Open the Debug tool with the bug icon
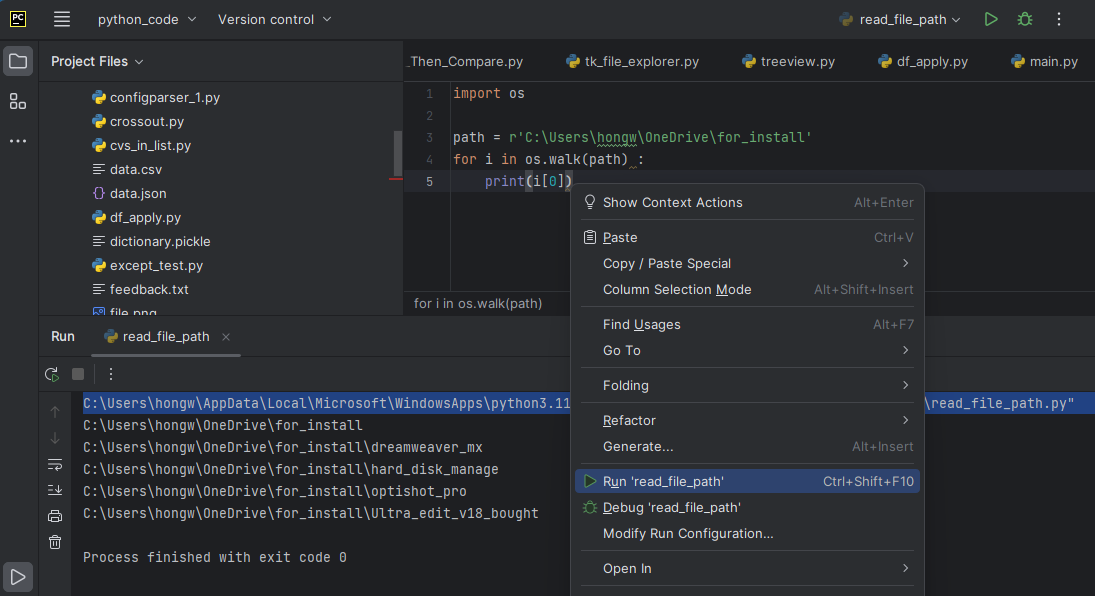 tap(1024, 18)
